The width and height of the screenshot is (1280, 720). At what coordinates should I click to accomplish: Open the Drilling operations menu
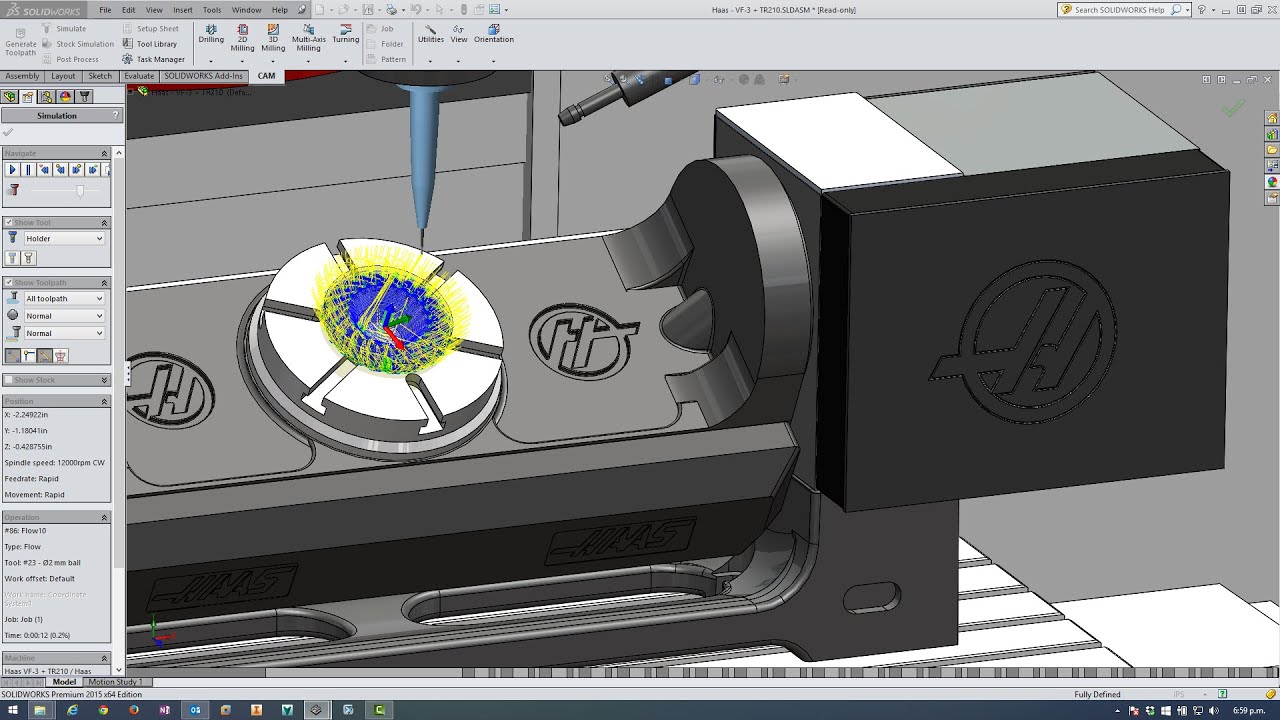coord(211,34)
